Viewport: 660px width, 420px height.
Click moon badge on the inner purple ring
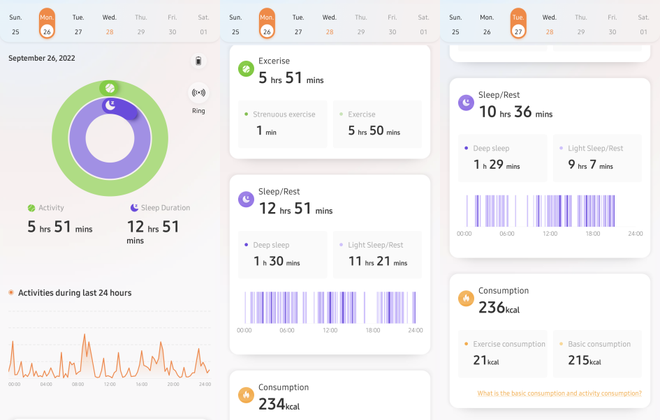(x=111, y=105)
